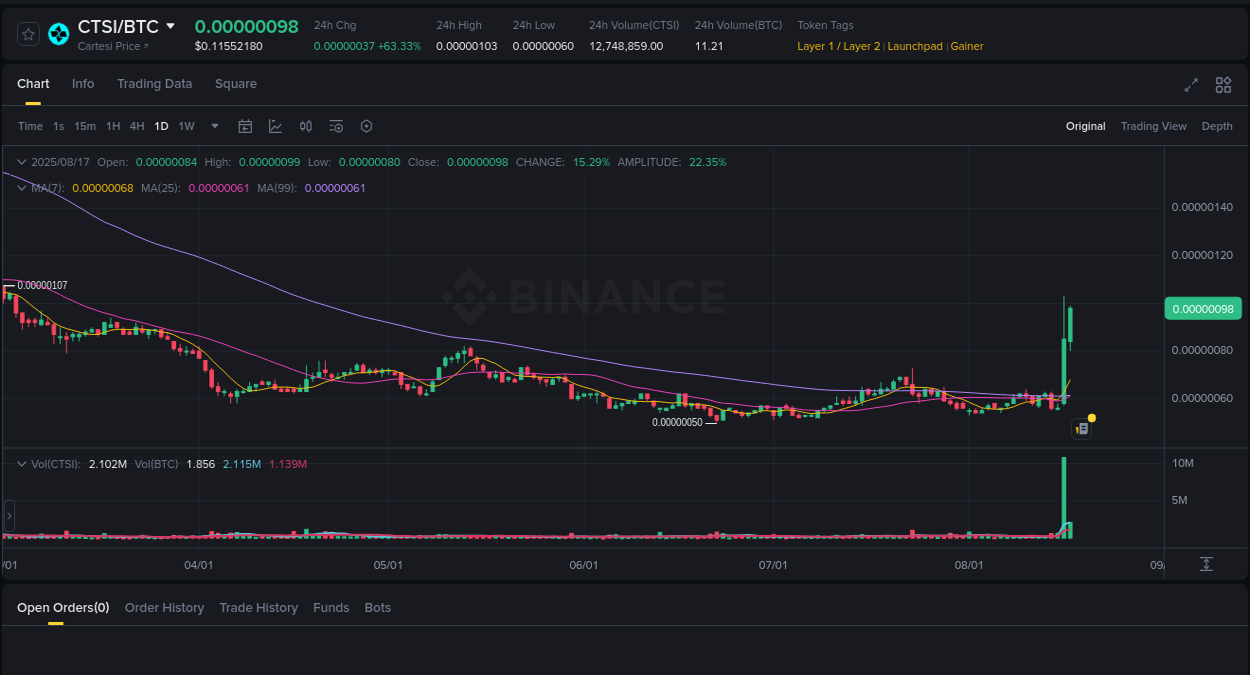The image size is (1250, 675).
Task: Collapse the Vol(CTSI) panel chevron
Action: coord(20,463)
